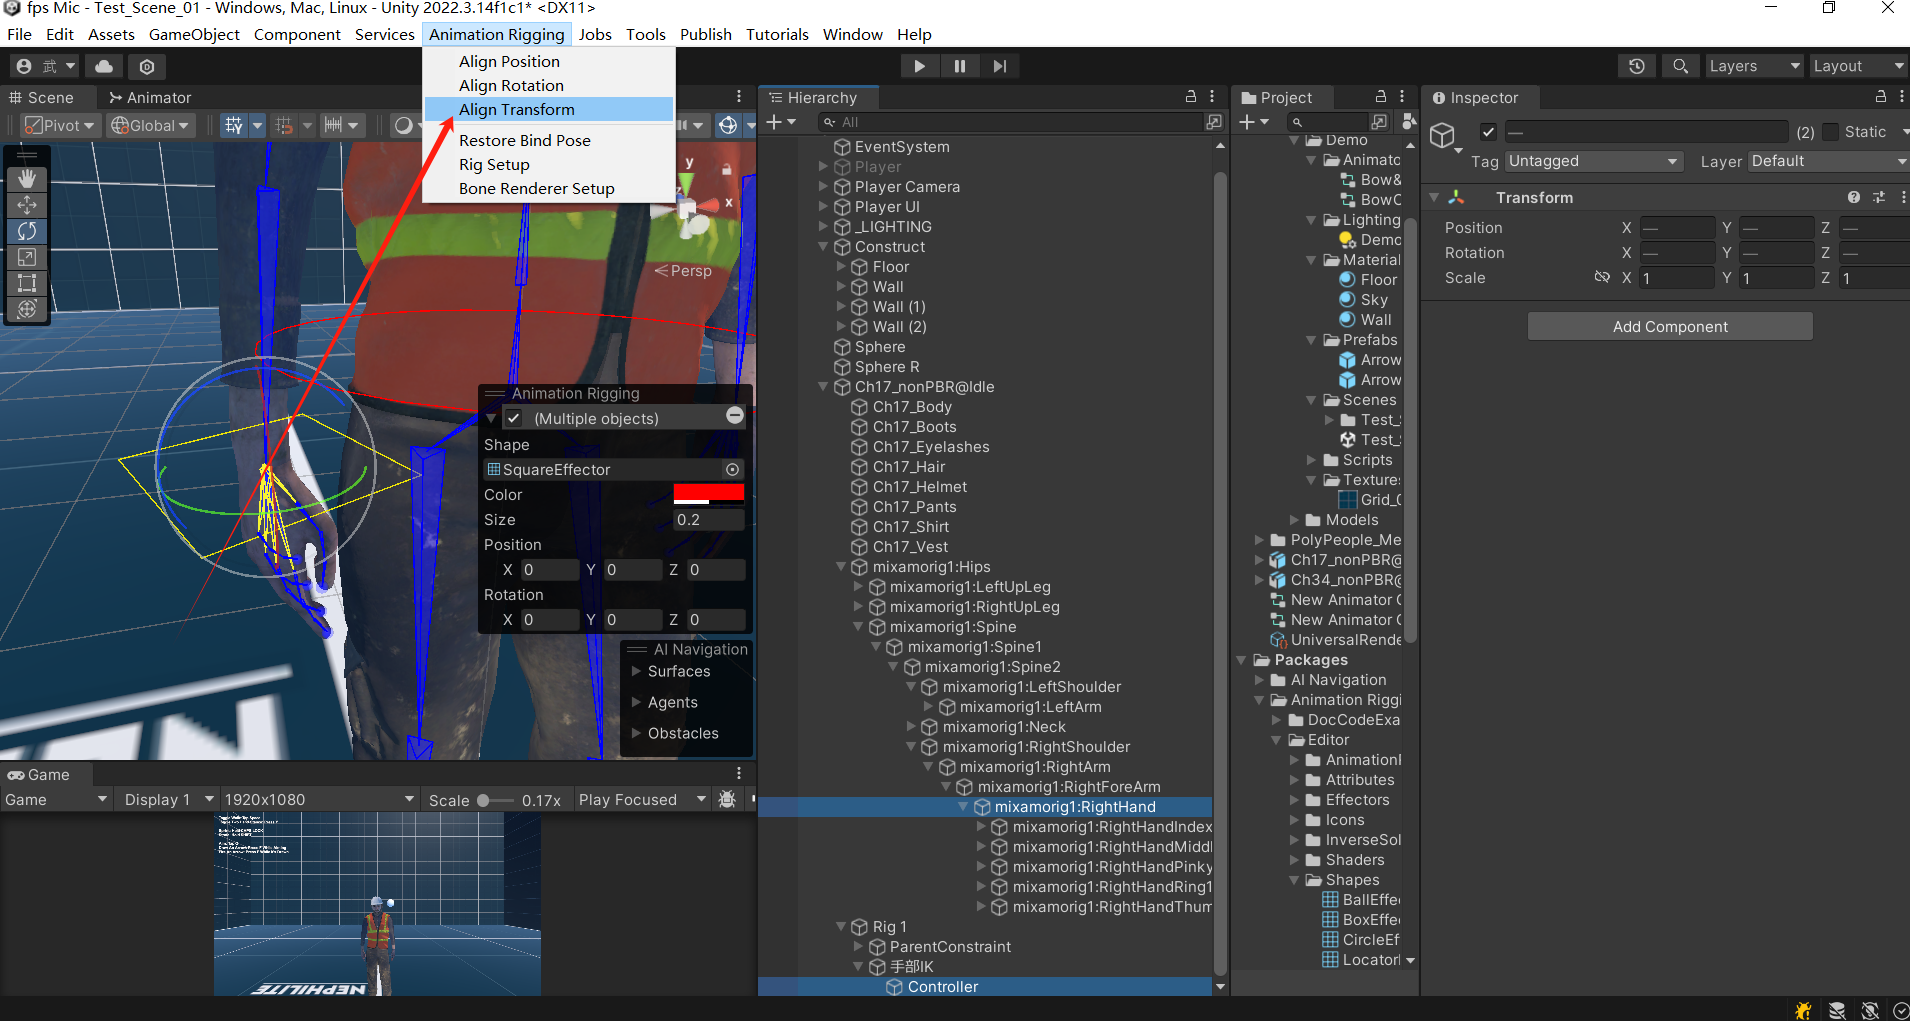Click the Scene gizmo lock icon
Image resolution: width=1910 pixels, height=1021 pixels.
pyautogui.click(x=727, y=169)
